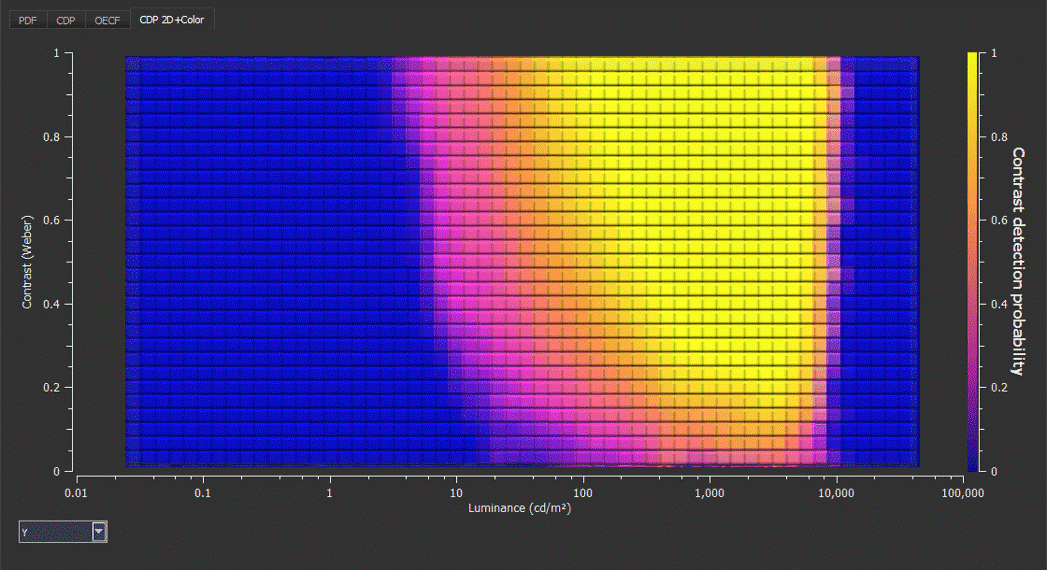Switch to the PDF tab
1047x570 pixels.
(27, 20)
